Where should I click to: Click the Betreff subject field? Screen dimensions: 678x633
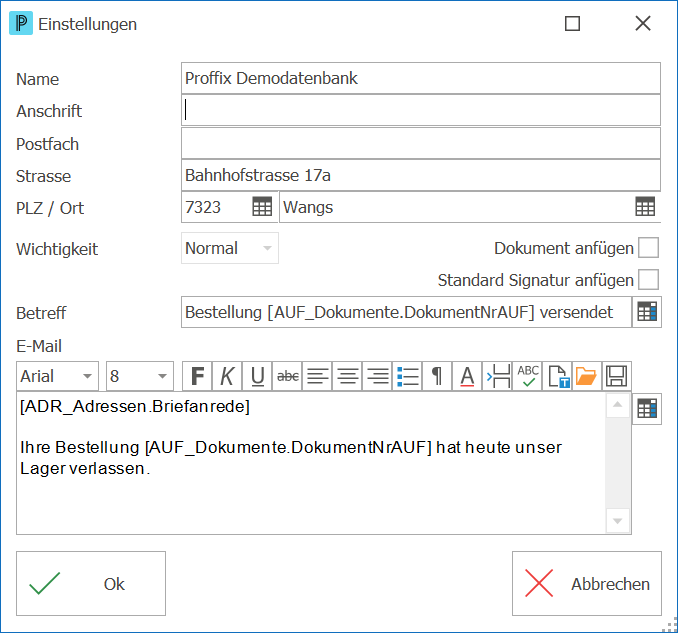(x=406, y=312)
